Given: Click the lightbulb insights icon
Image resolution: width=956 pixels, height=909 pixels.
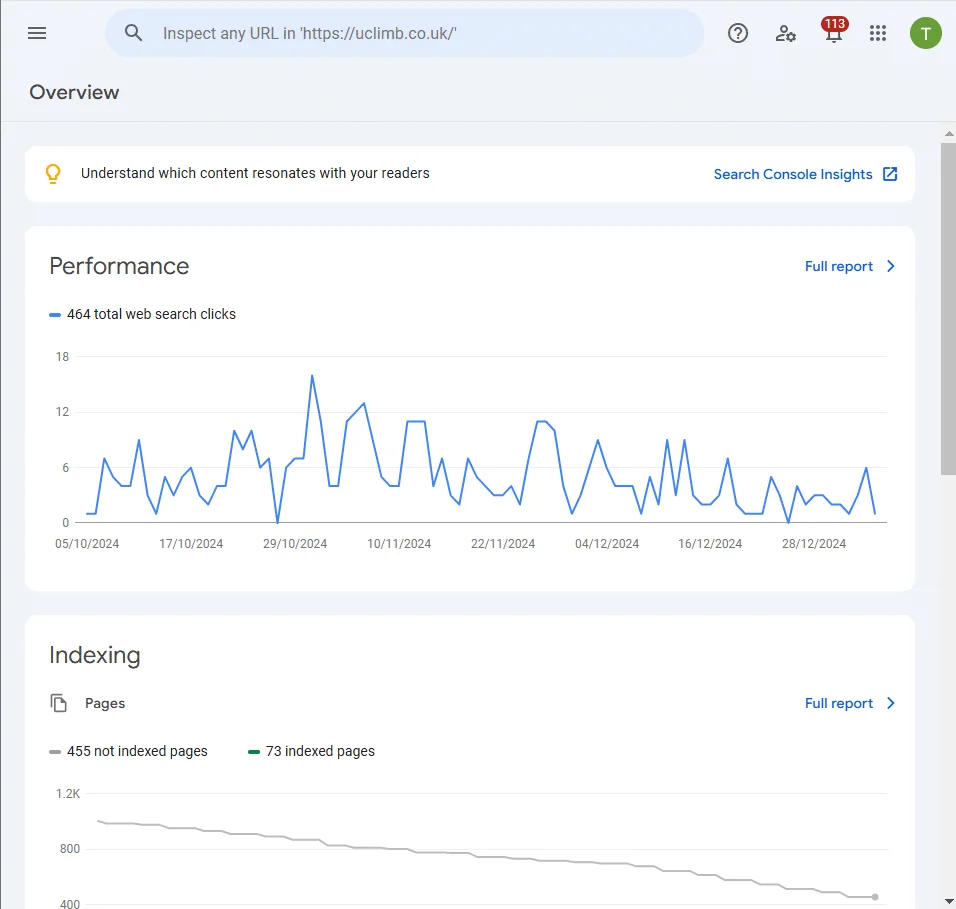Looking at the screenshot, I should click(53, 173).
